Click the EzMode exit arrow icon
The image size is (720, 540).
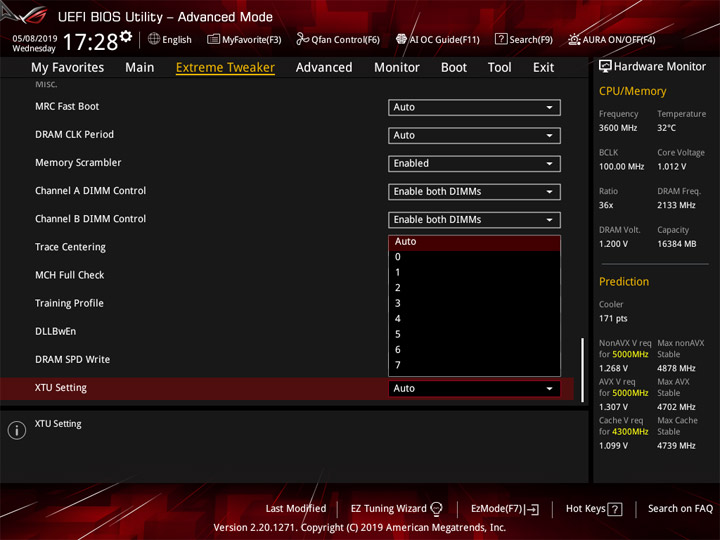tap(532, 509)
